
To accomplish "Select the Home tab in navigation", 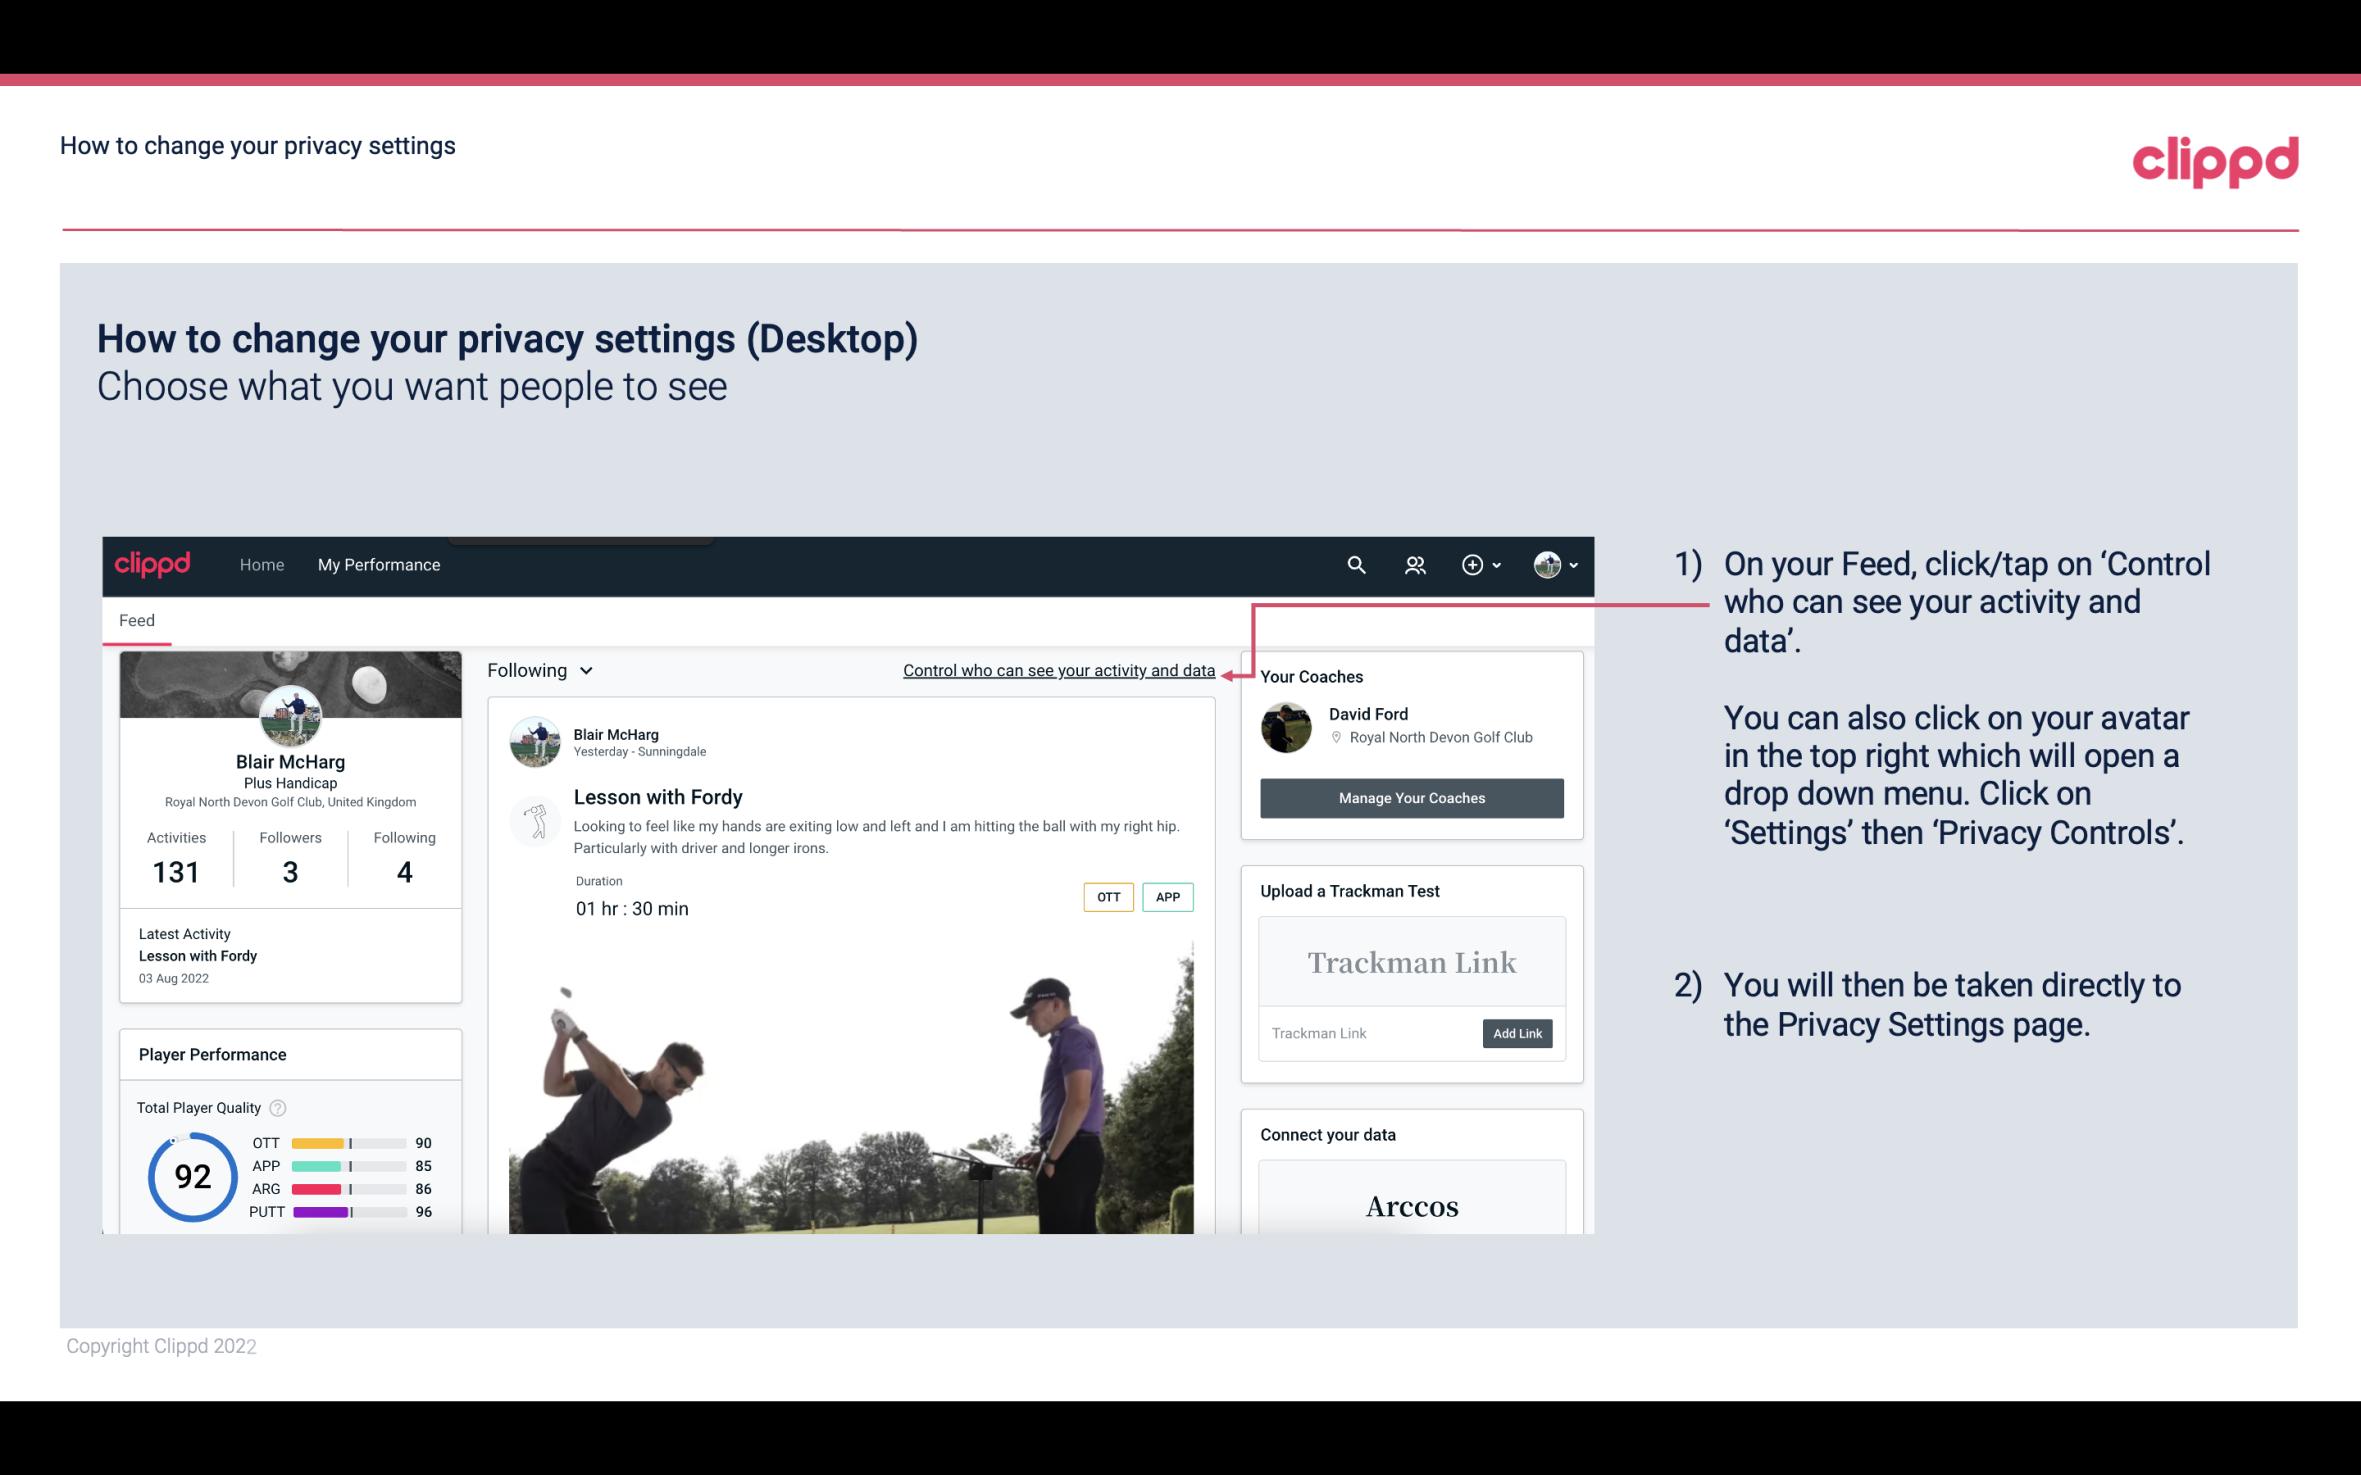I will point(262,564).
